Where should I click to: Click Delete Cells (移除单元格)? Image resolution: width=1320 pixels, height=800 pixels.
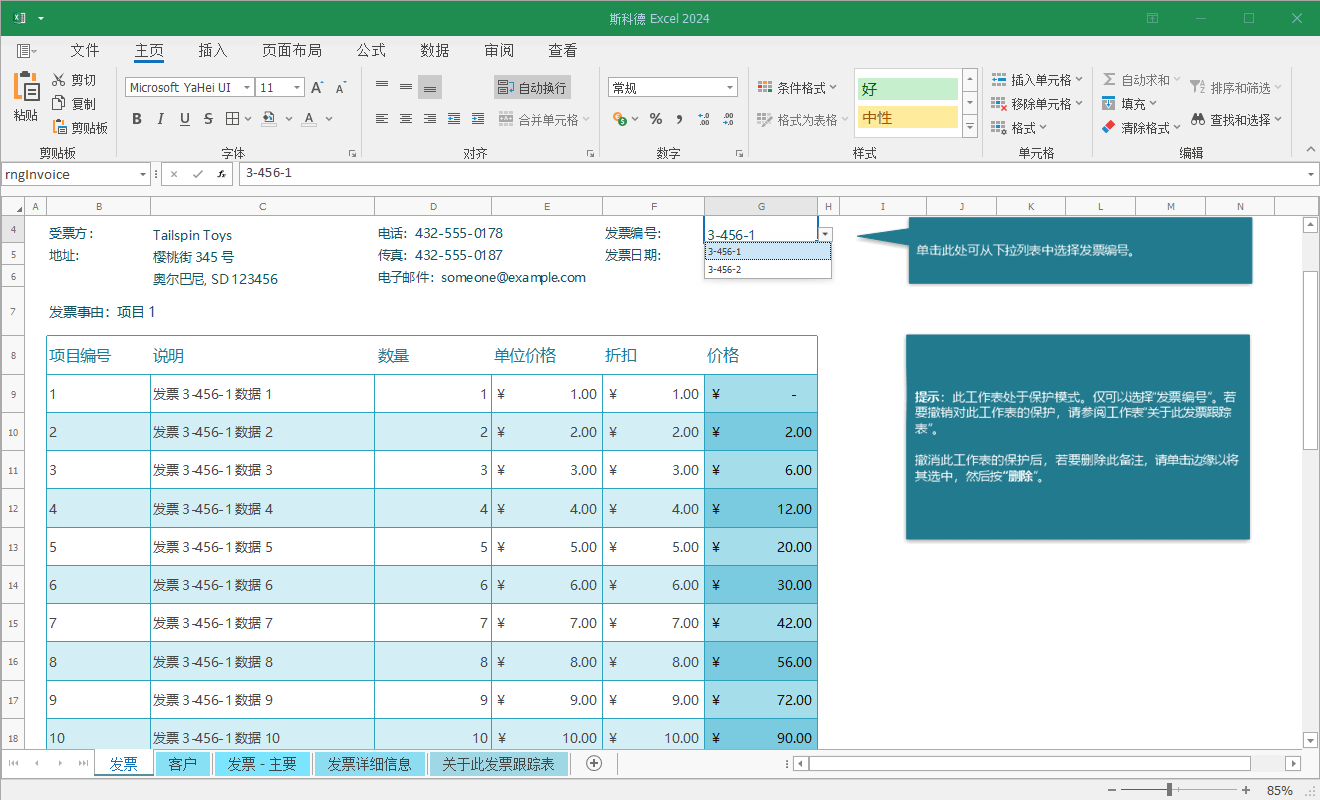[x=1037, y=104]
